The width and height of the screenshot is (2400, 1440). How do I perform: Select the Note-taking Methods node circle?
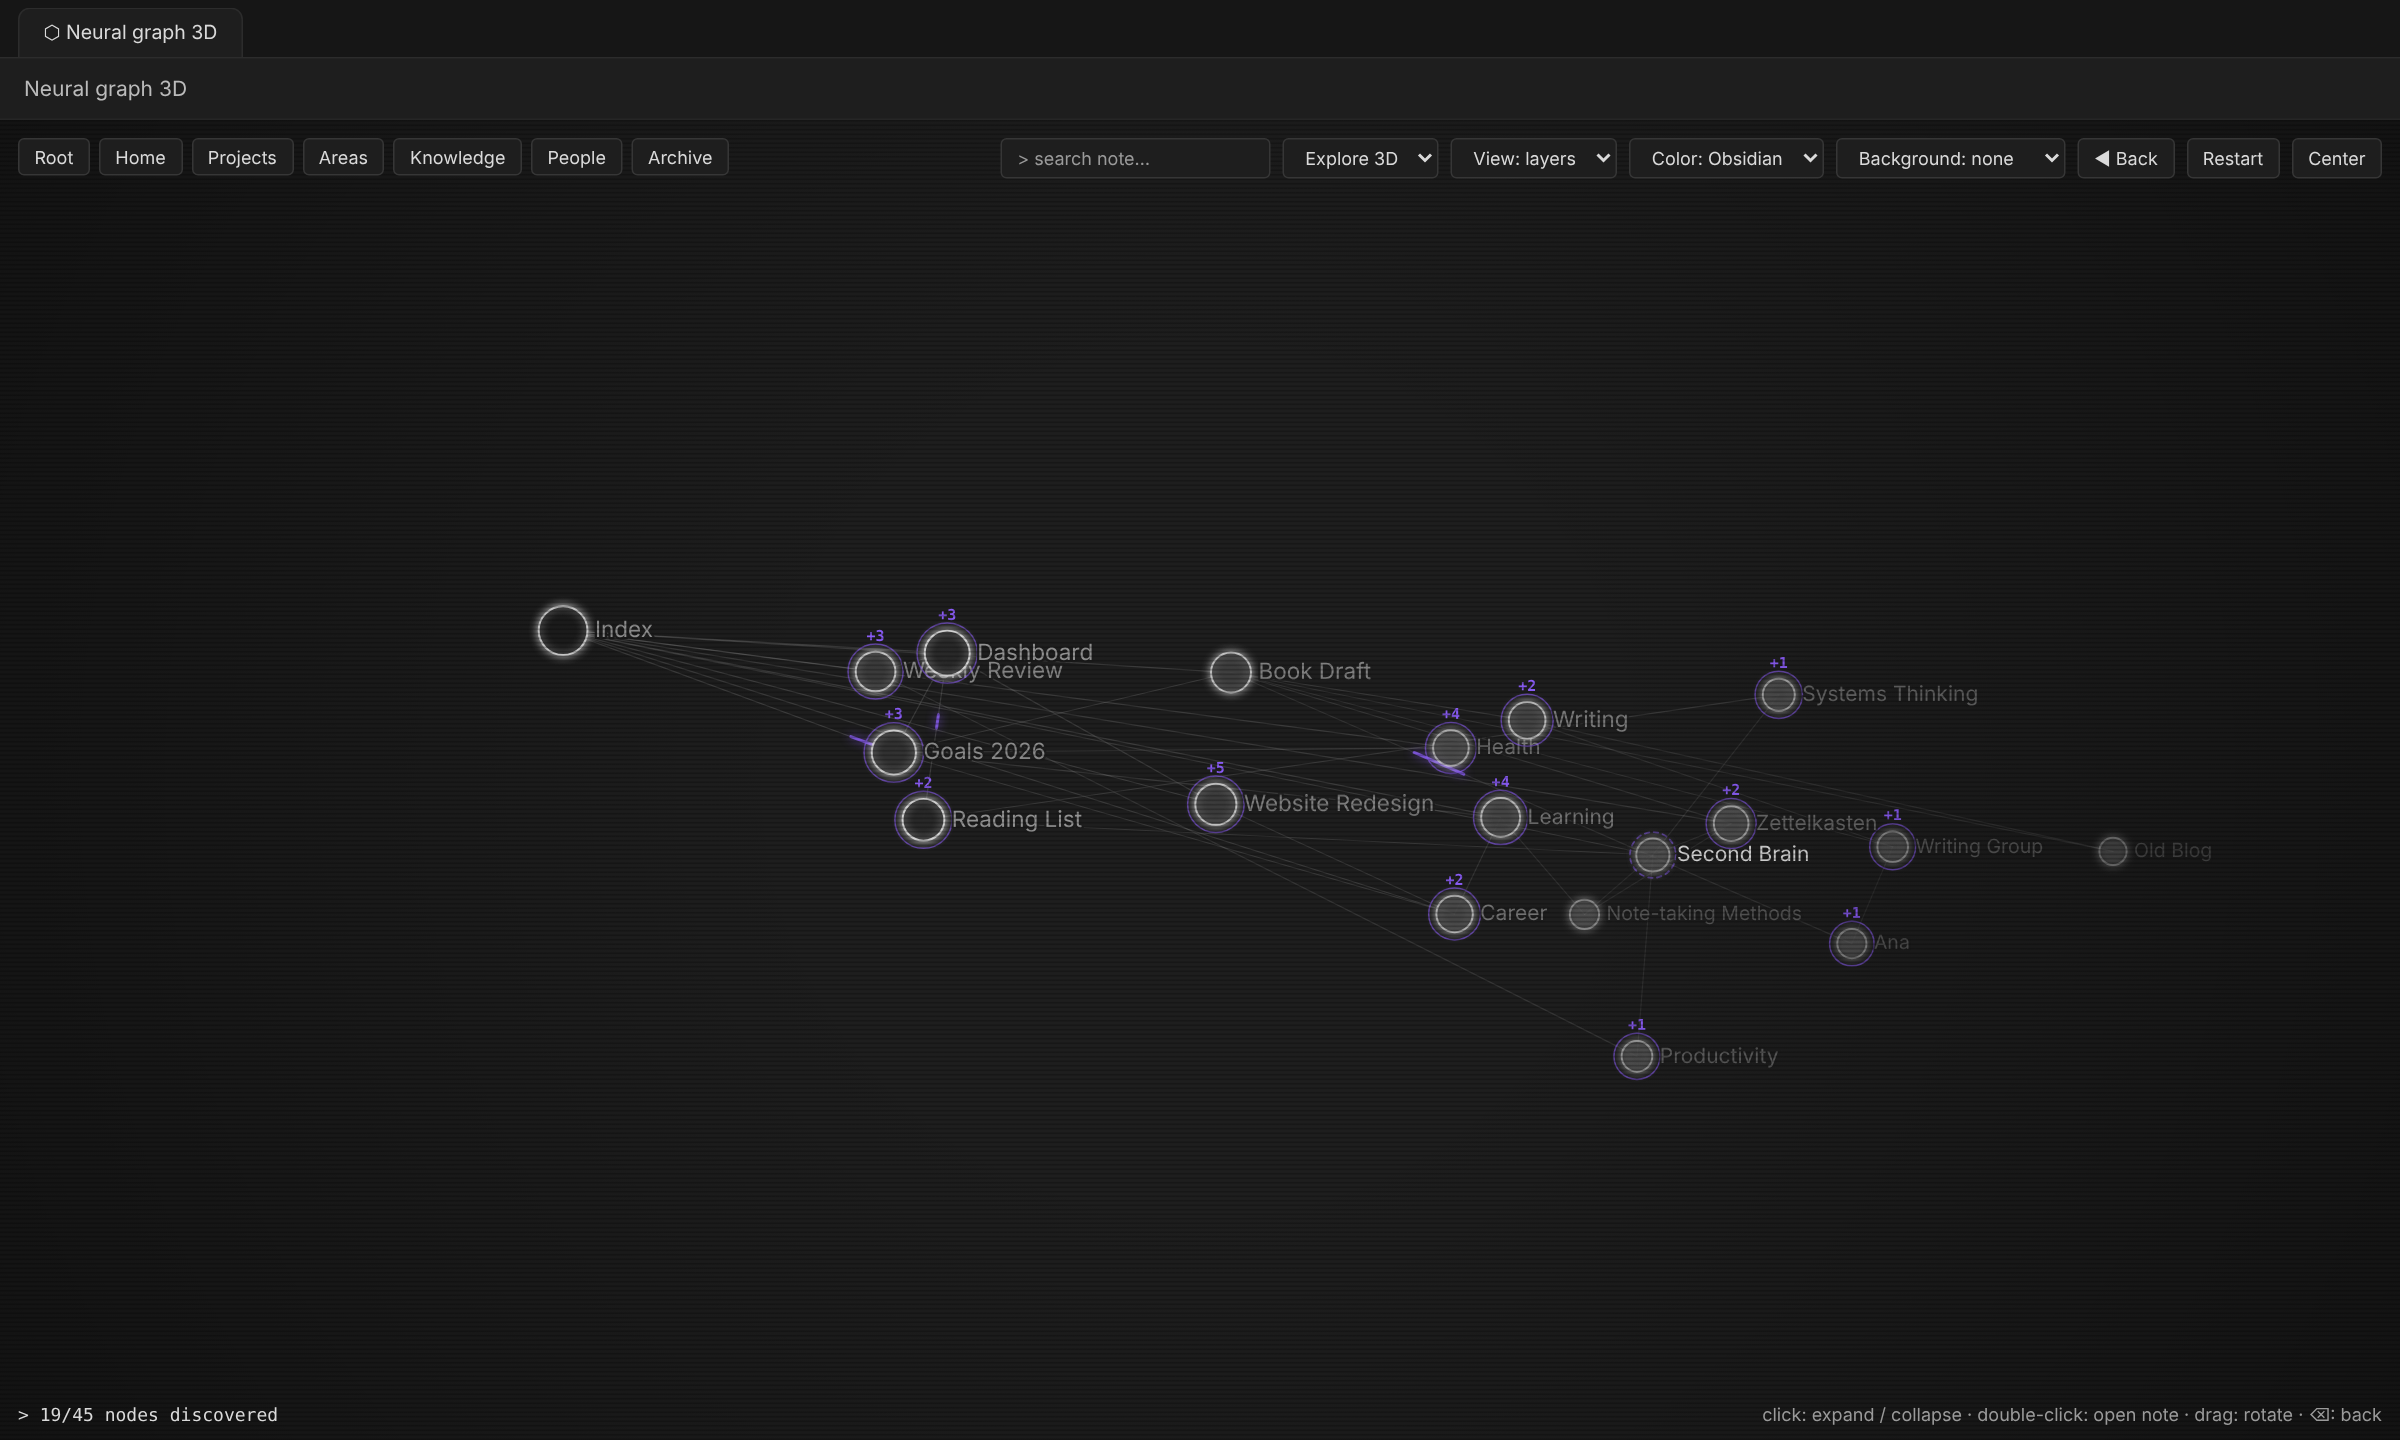click(x=1584, y=914)
